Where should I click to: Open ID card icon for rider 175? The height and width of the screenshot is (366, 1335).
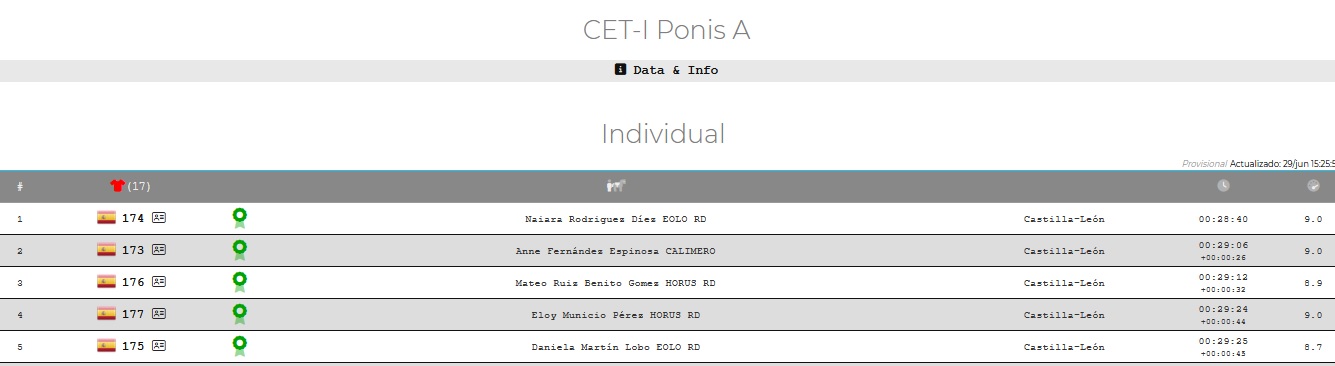(159, 346)
